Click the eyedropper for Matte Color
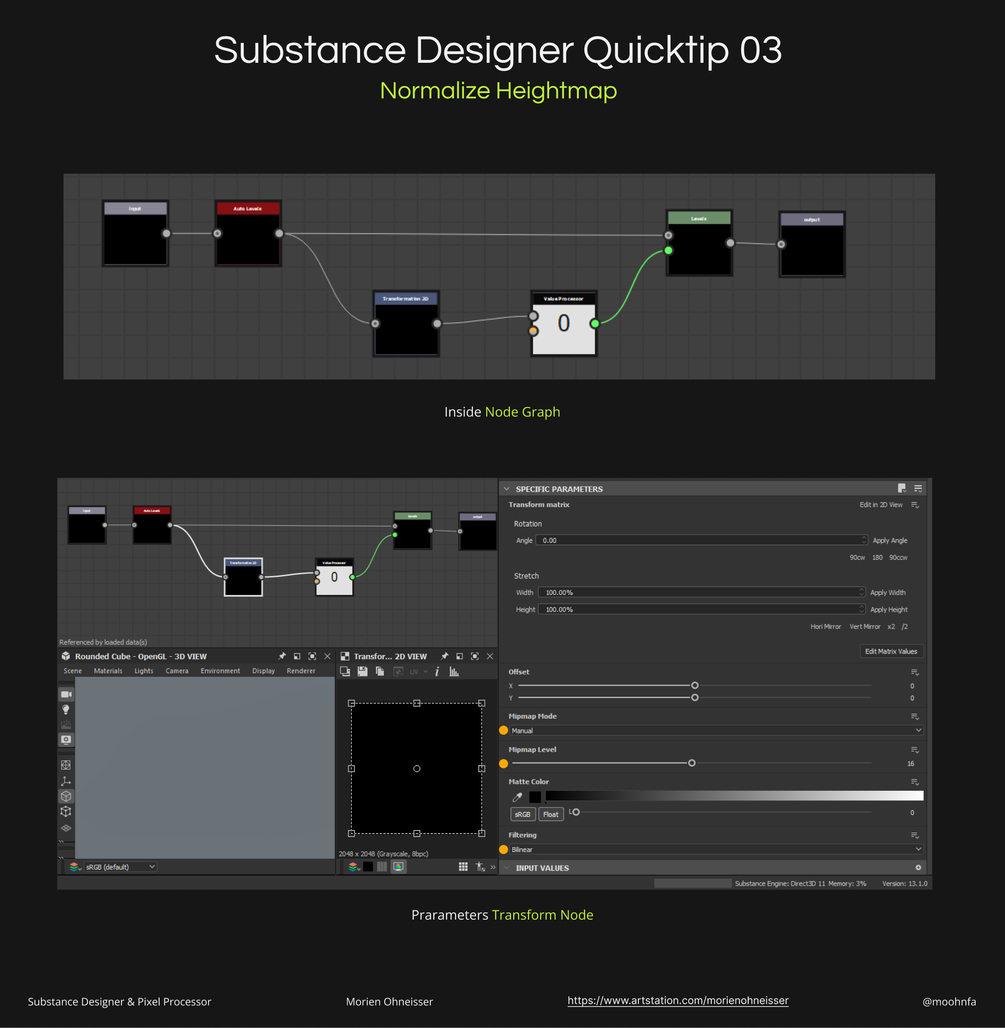This screenshot has width=1005, height=1028. [517, 797]
